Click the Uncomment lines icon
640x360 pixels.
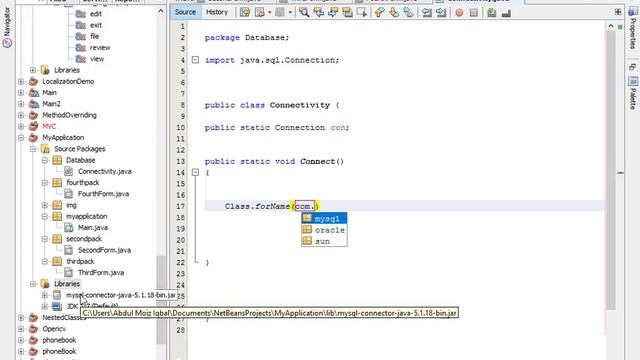pos(506,13)
